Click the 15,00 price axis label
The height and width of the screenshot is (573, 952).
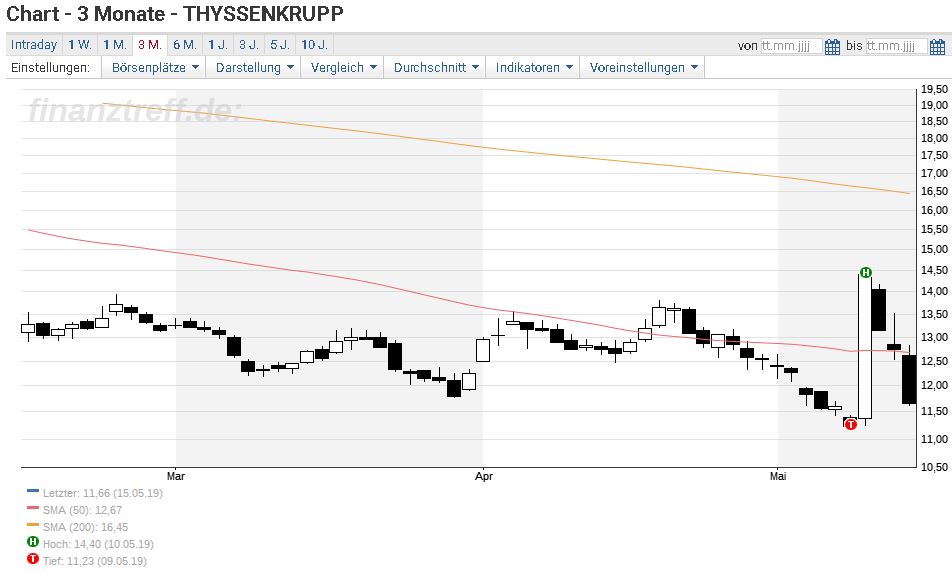[934, 249]
